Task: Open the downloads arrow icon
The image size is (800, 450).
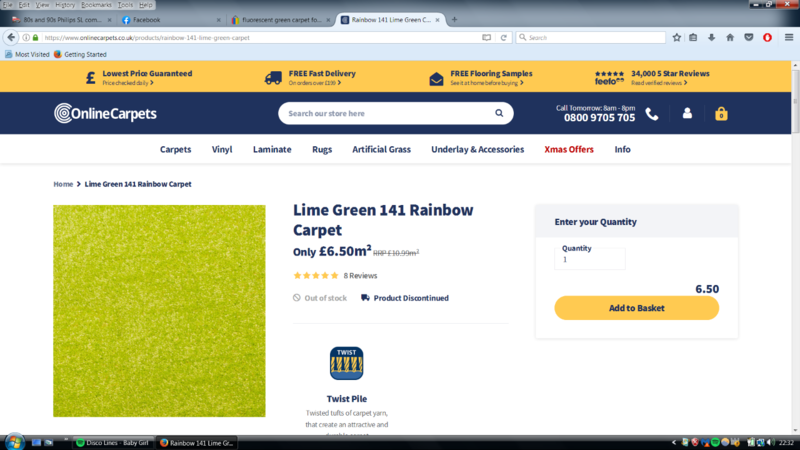Action: 711,38
